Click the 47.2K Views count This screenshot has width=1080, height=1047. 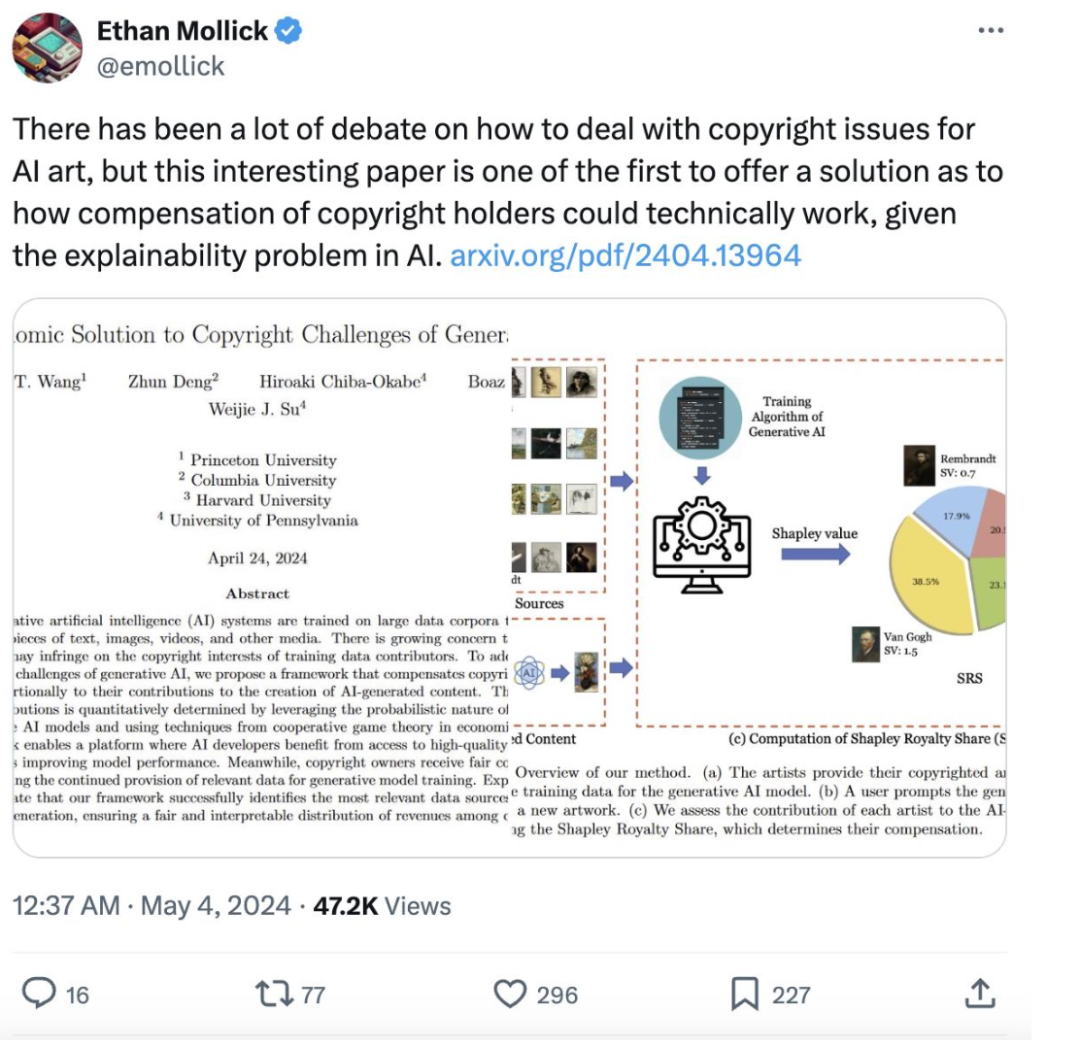point(382,905)
